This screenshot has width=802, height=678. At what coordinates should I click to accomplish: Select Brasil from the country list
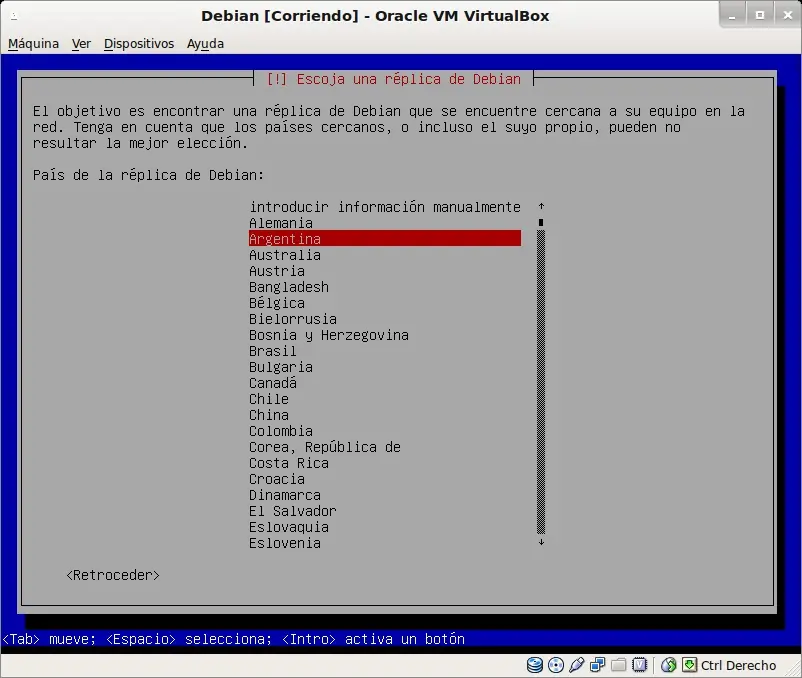(x=385, y=351)
